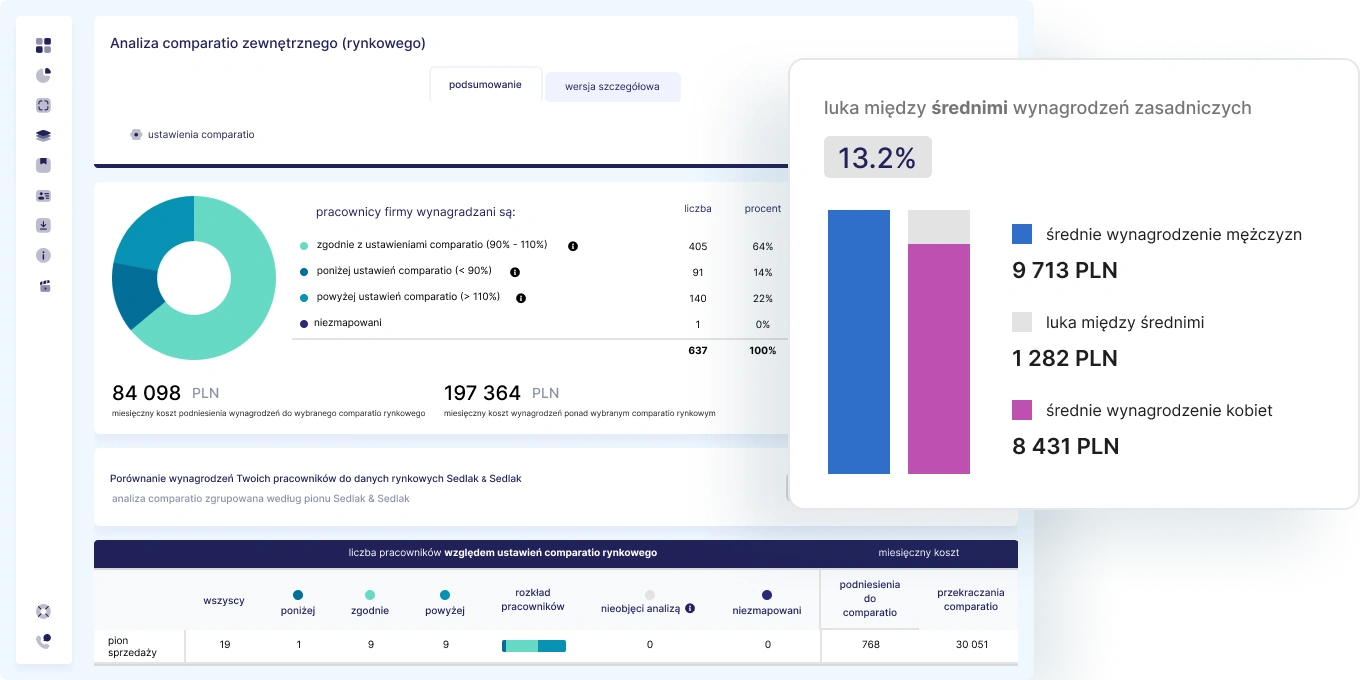Click the '13.2%' gap badge
The height and width of the screenshot is (680, 1360).
[x=877, y=157]
